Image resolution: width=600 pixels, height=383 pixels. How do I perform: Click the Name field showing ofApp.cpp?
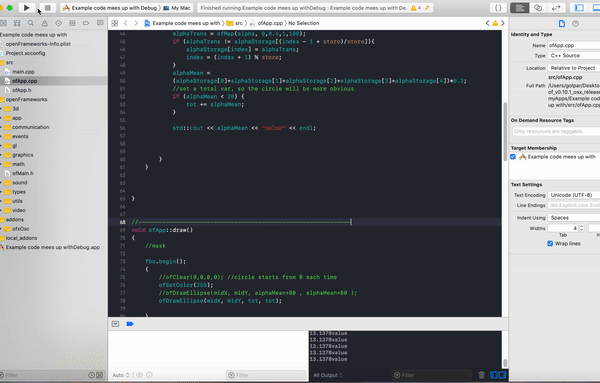point(574,45)
